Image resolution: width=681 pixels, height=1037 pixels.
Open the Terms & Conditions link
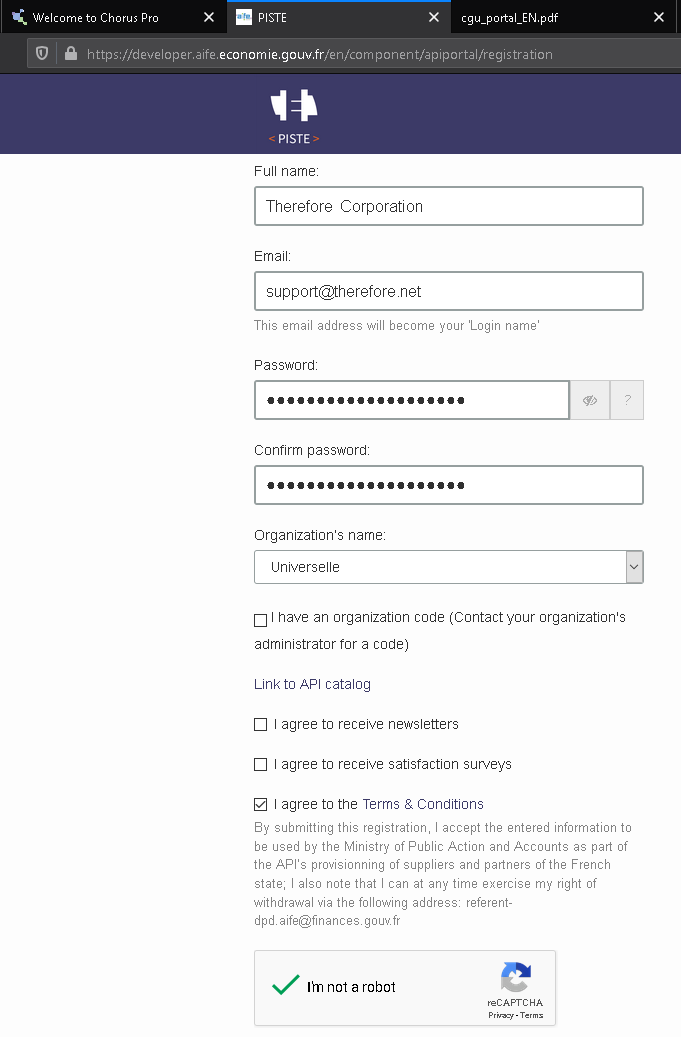pyautogui.click(x=423, y=805)
